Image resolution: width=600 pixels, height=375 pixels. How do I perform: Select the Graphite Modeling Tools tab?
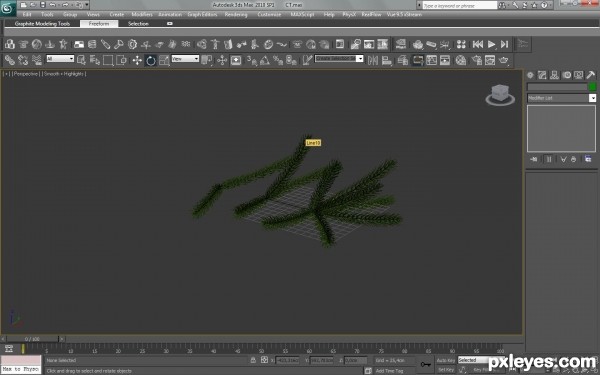42,24
